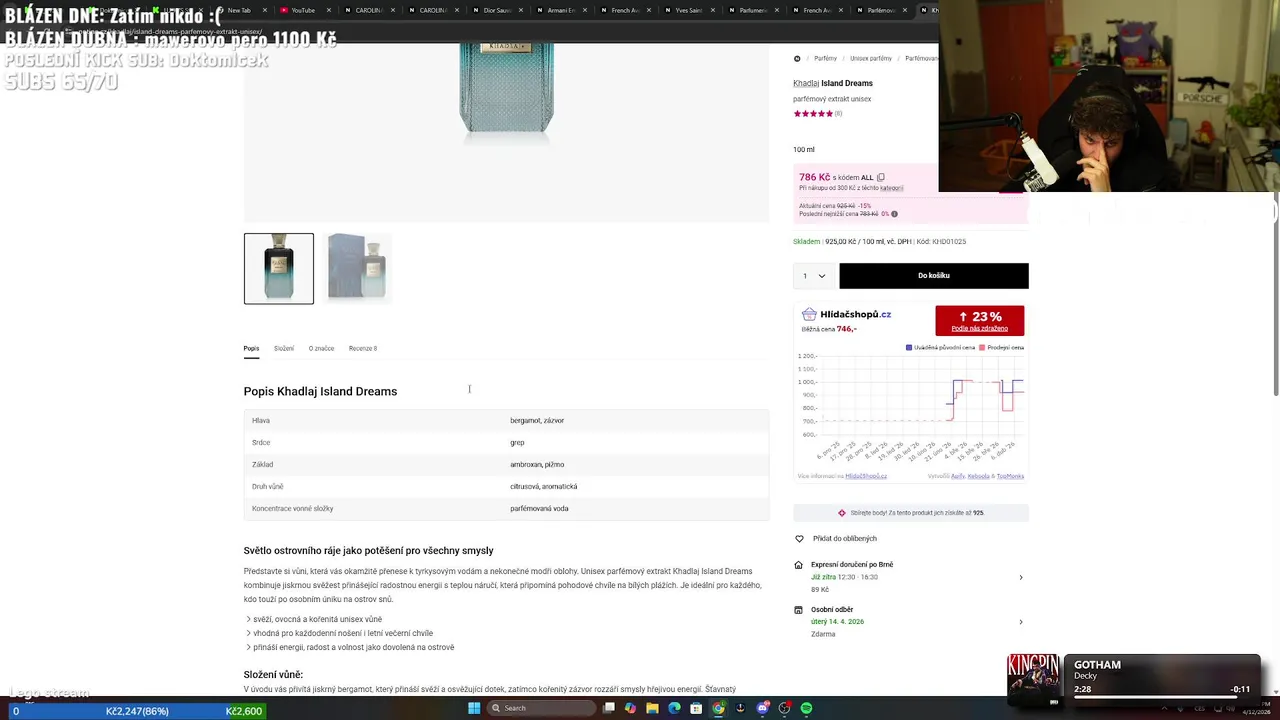Select the Recenze 8 tab
The width and height of the screenshot is (1280, 720).
pyautogui.click(x=363, y=349)
